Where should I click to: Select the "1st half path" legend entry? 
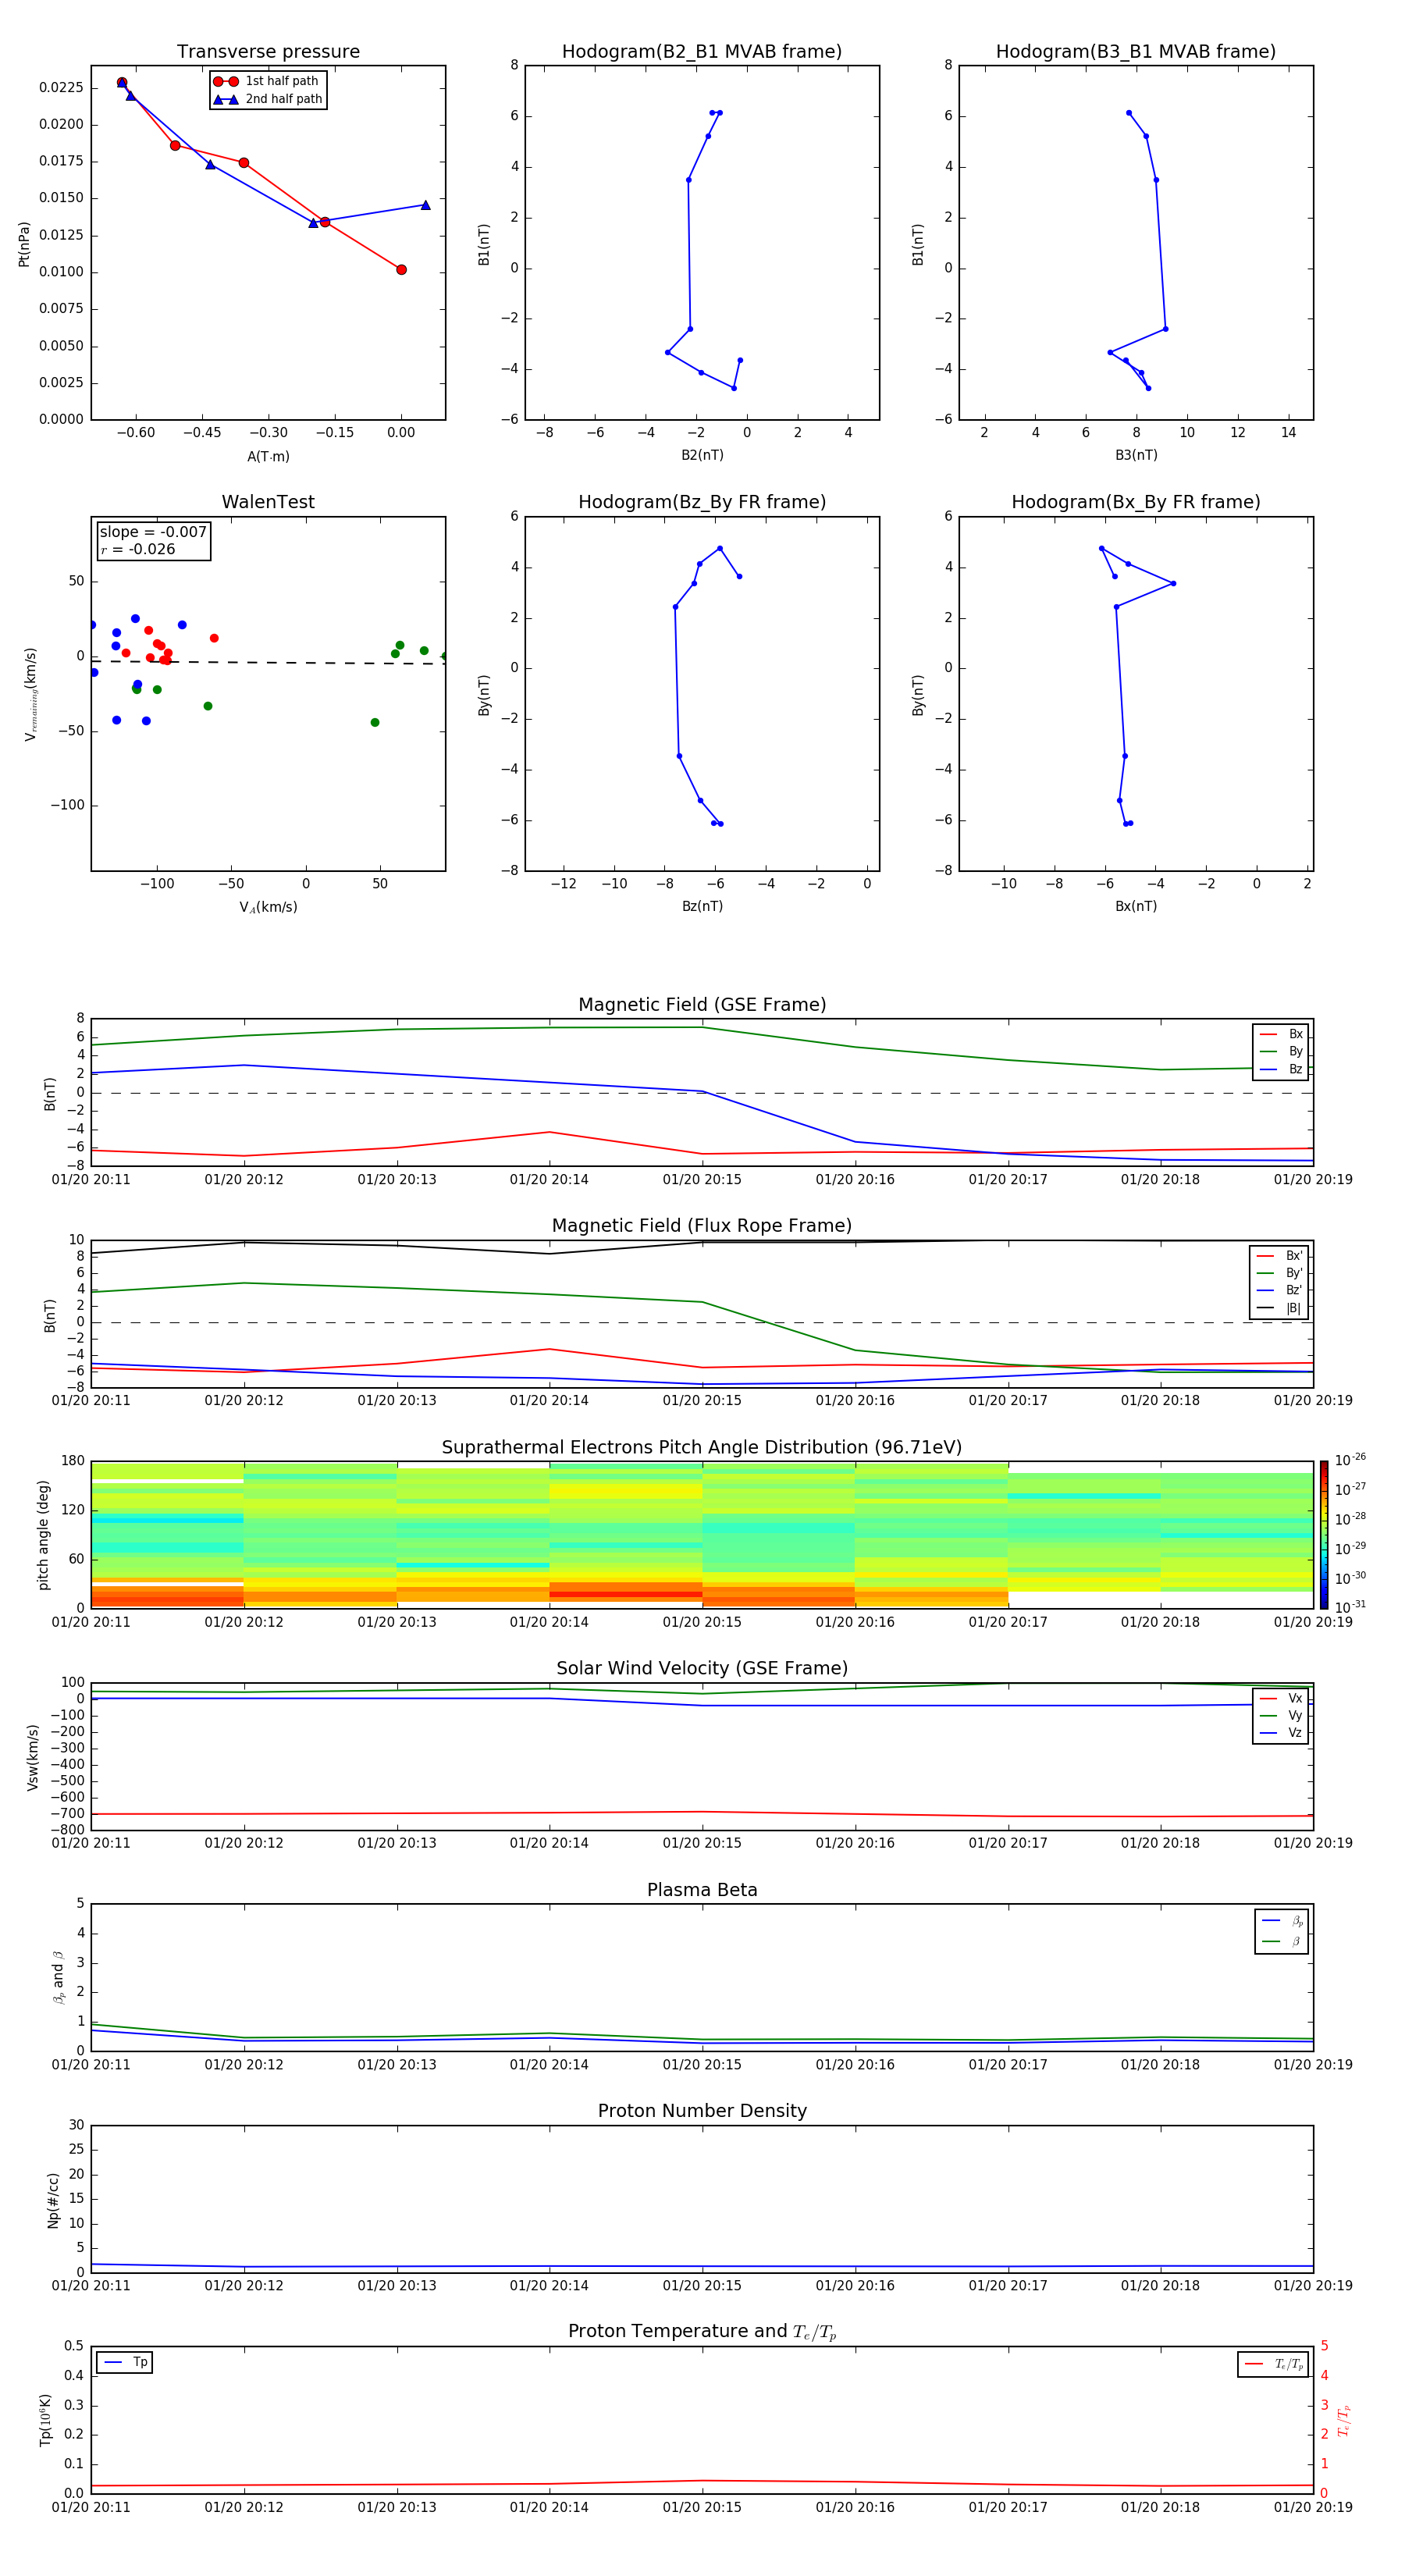tap(266, 81)
